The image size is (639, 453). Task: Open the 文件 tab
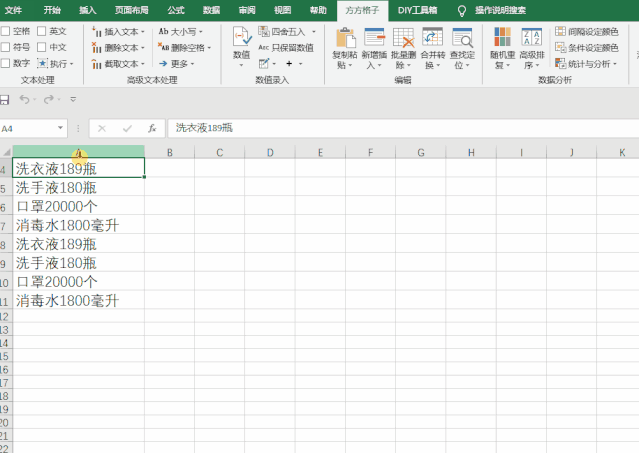click(x=13, y=10)
